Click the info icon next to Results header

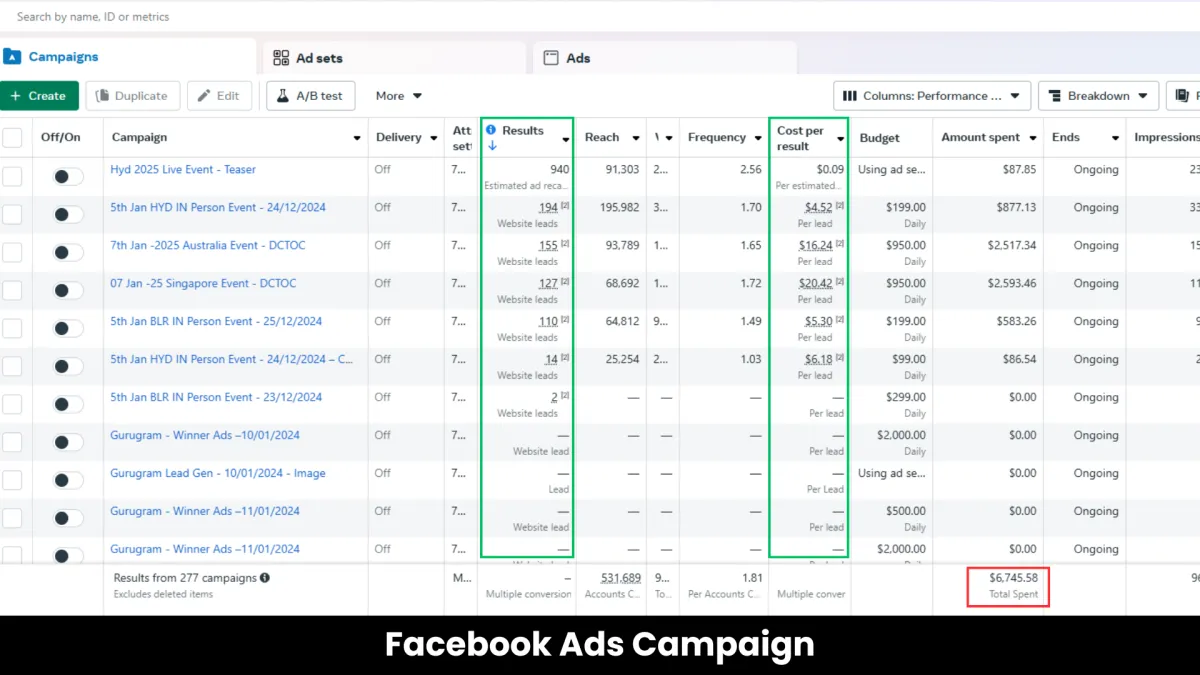(x=491, y=130)
